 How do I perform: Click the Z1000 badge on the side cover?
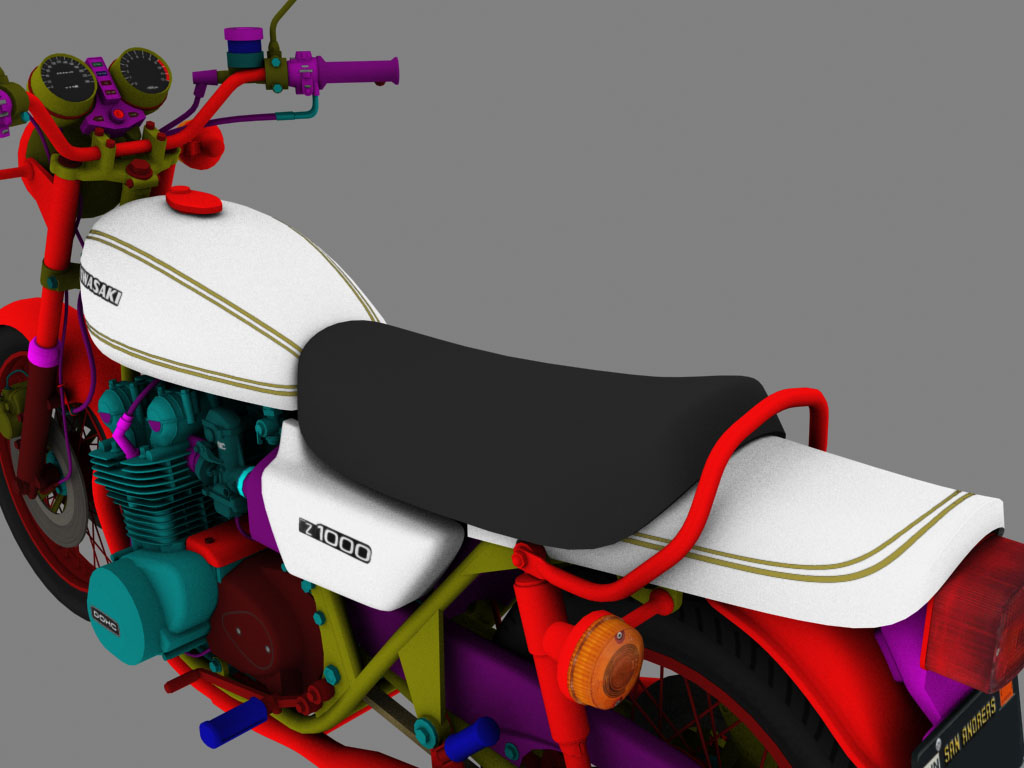click(x=335, y=539)
